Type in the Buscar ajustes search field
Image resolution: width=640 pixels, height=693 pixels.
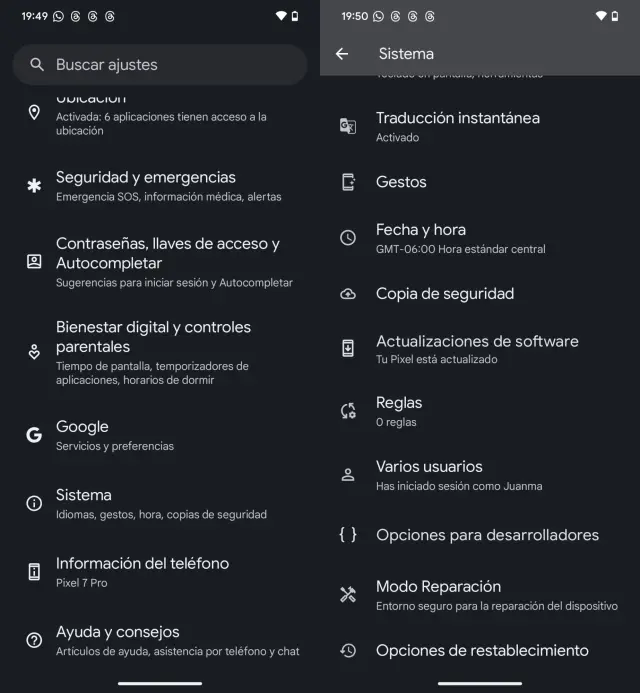(170, 65)
